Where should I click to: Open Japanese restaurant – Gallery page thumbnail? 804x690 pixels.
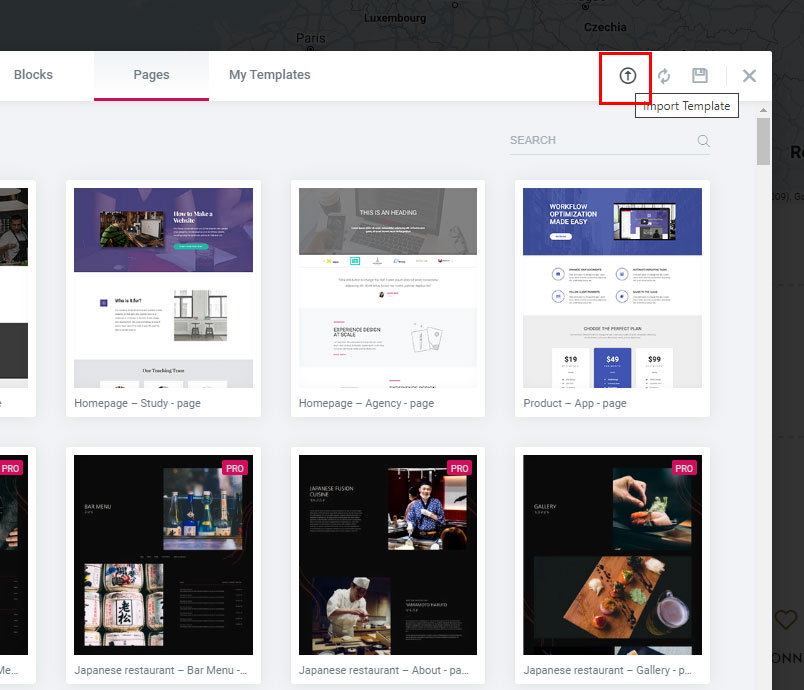click(x=612, y=555)
